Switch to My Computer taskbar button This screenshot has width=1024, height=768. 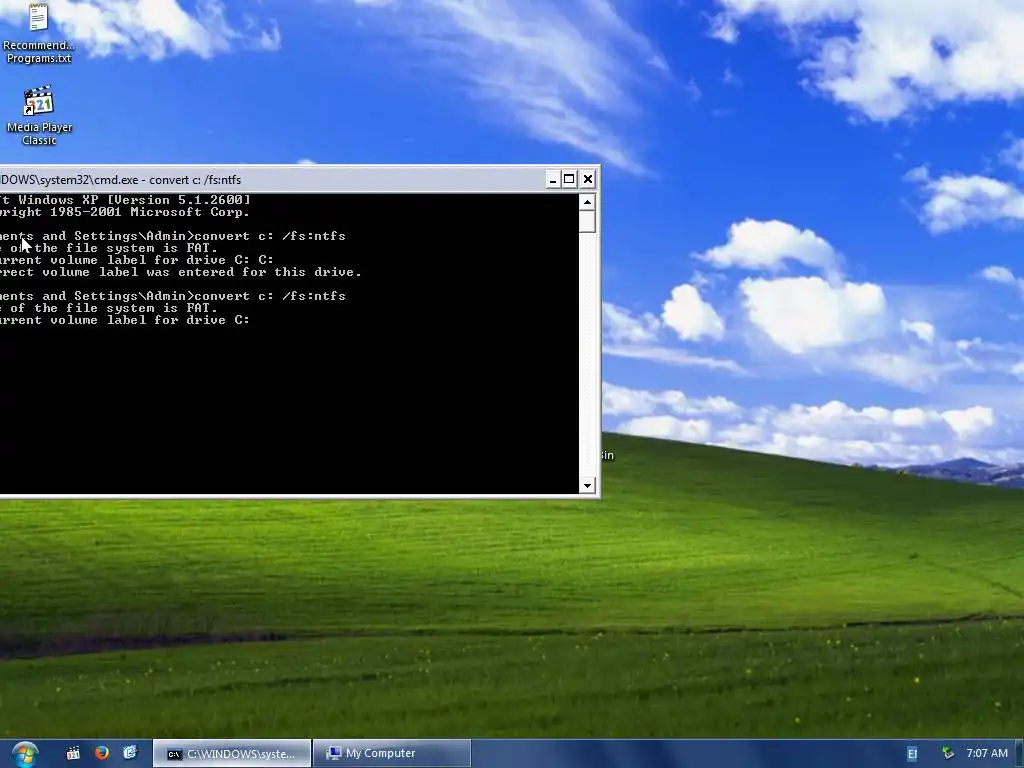pyautogui.click(x=392, y=754)
